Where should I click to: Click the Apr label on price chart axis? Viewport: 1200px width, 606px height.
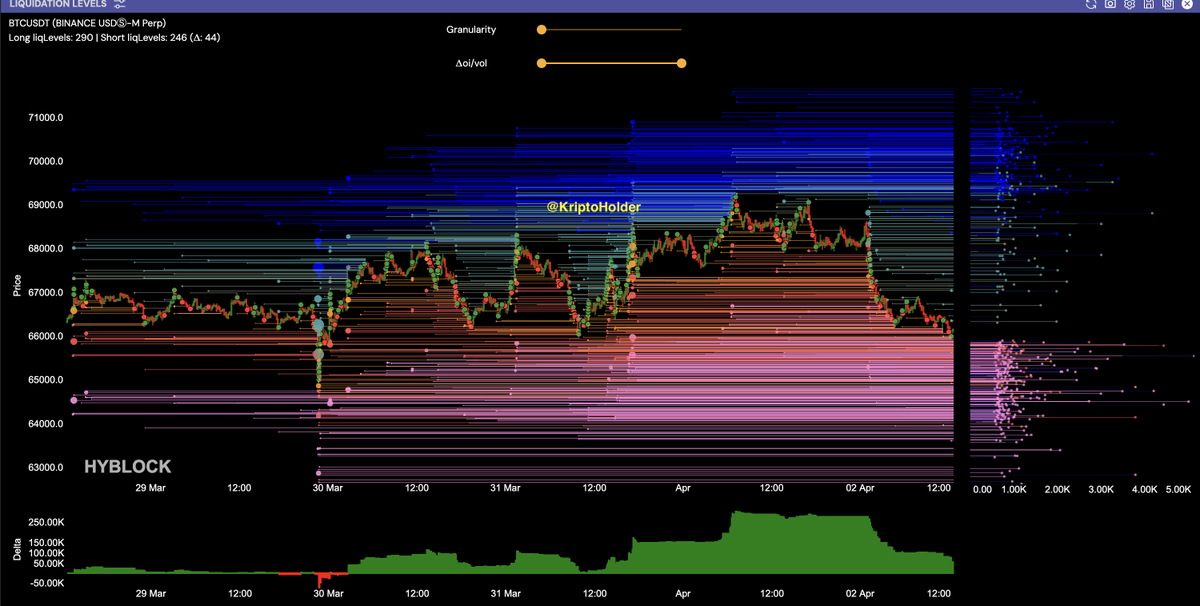683,488
